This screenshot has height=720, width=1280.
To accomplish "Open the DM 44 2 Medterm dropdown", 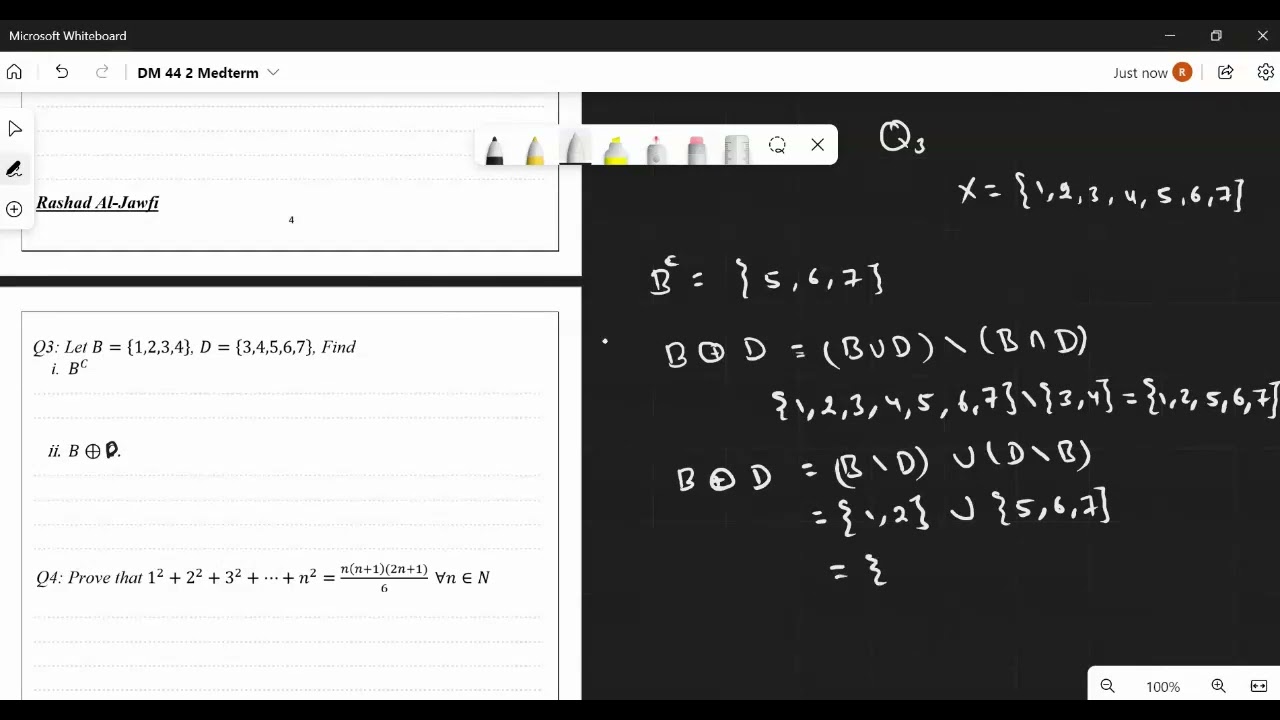I will pos(273,73).
